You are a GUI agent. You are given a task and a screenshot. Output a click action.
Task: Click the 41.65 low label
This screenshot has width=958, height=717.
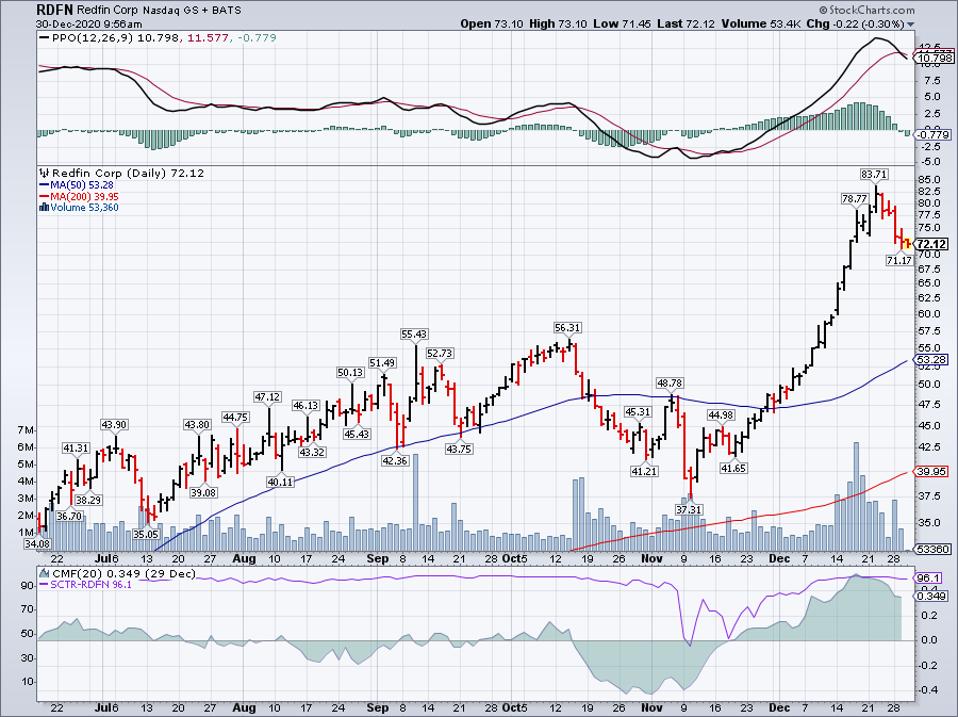pyautogui.click(x=734, y=469)
